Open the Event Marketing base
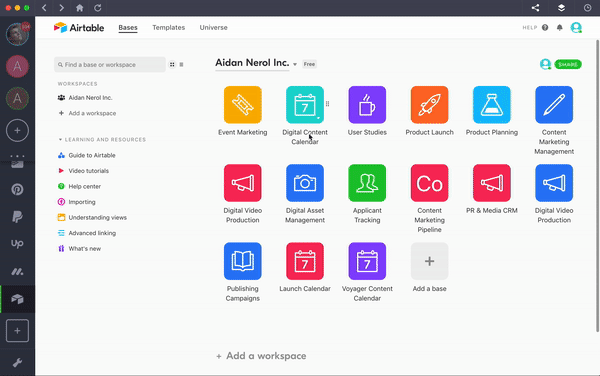This screenshot has width=600, height=376. [243, 105]
